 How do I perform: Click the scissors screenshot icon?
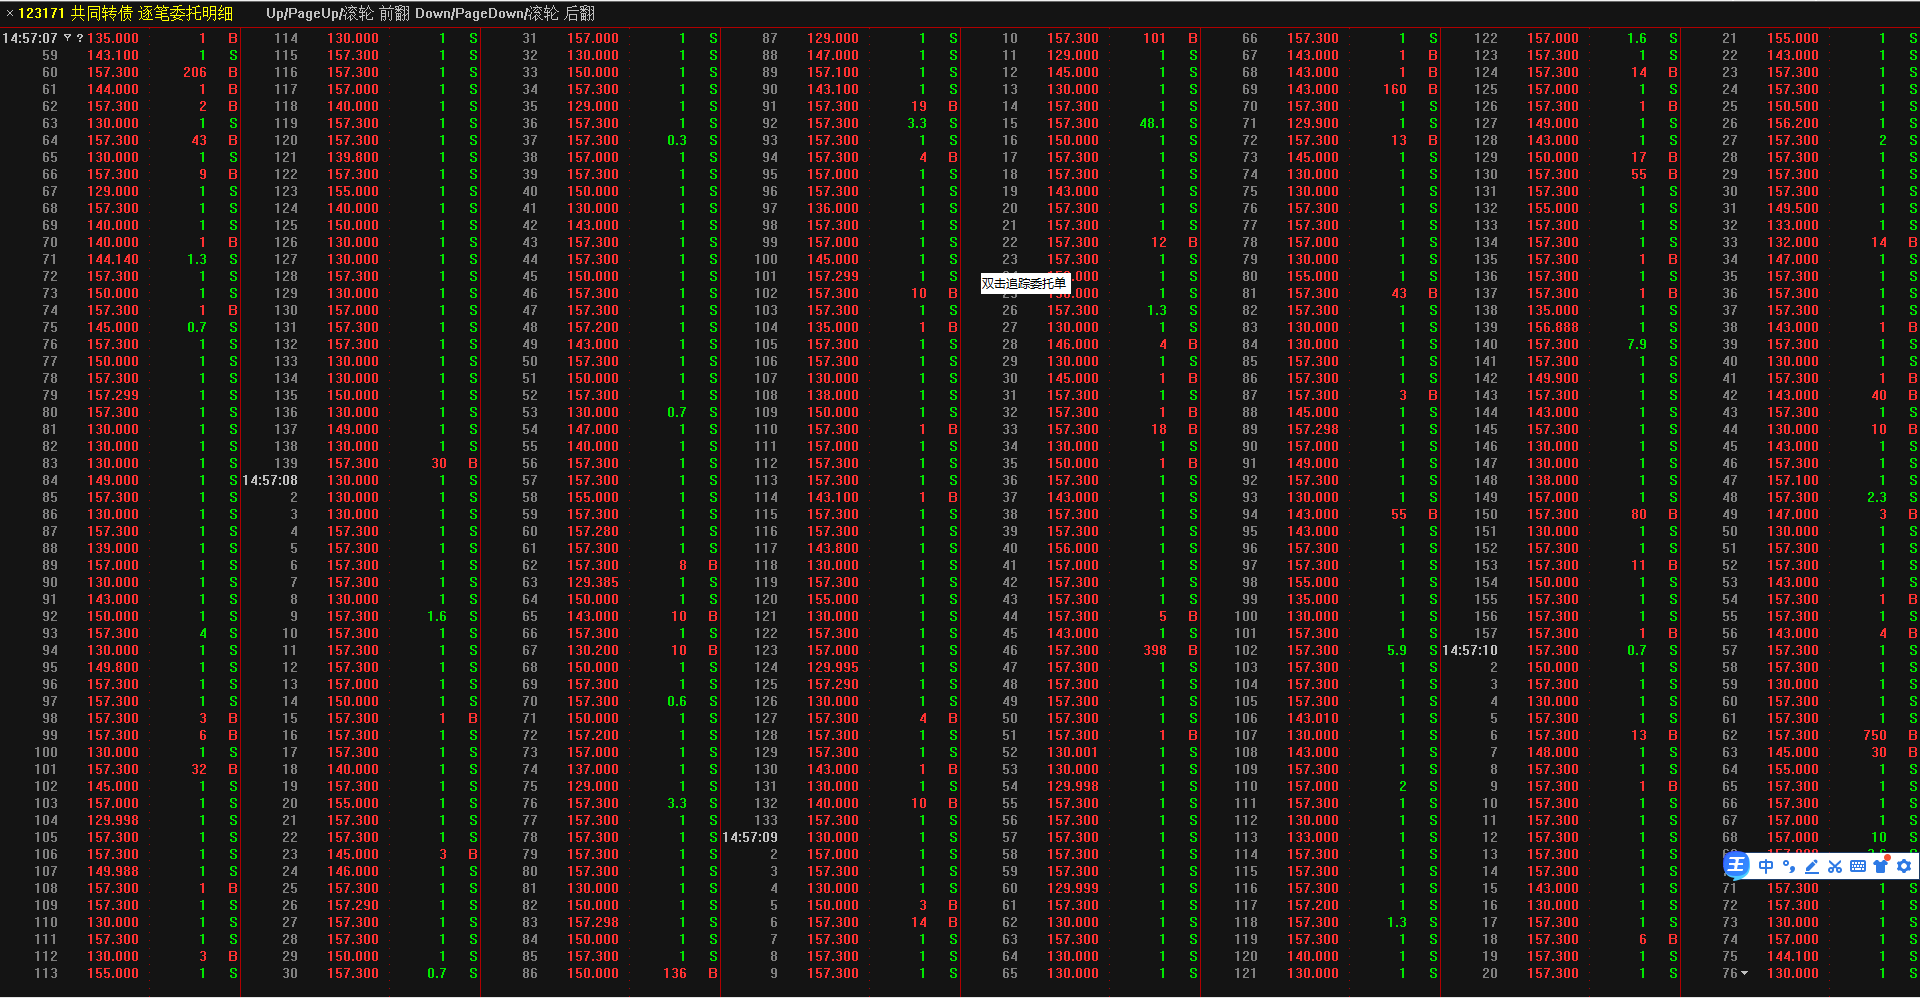click(1834, 866)
